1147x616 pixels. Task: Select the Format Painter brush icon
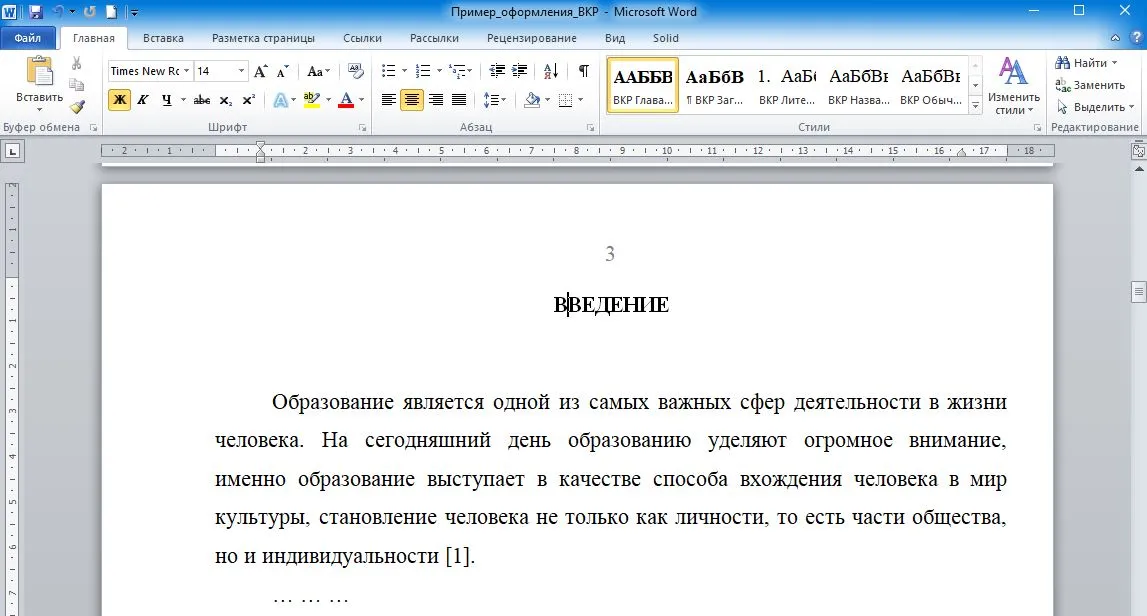pos(77,106)
